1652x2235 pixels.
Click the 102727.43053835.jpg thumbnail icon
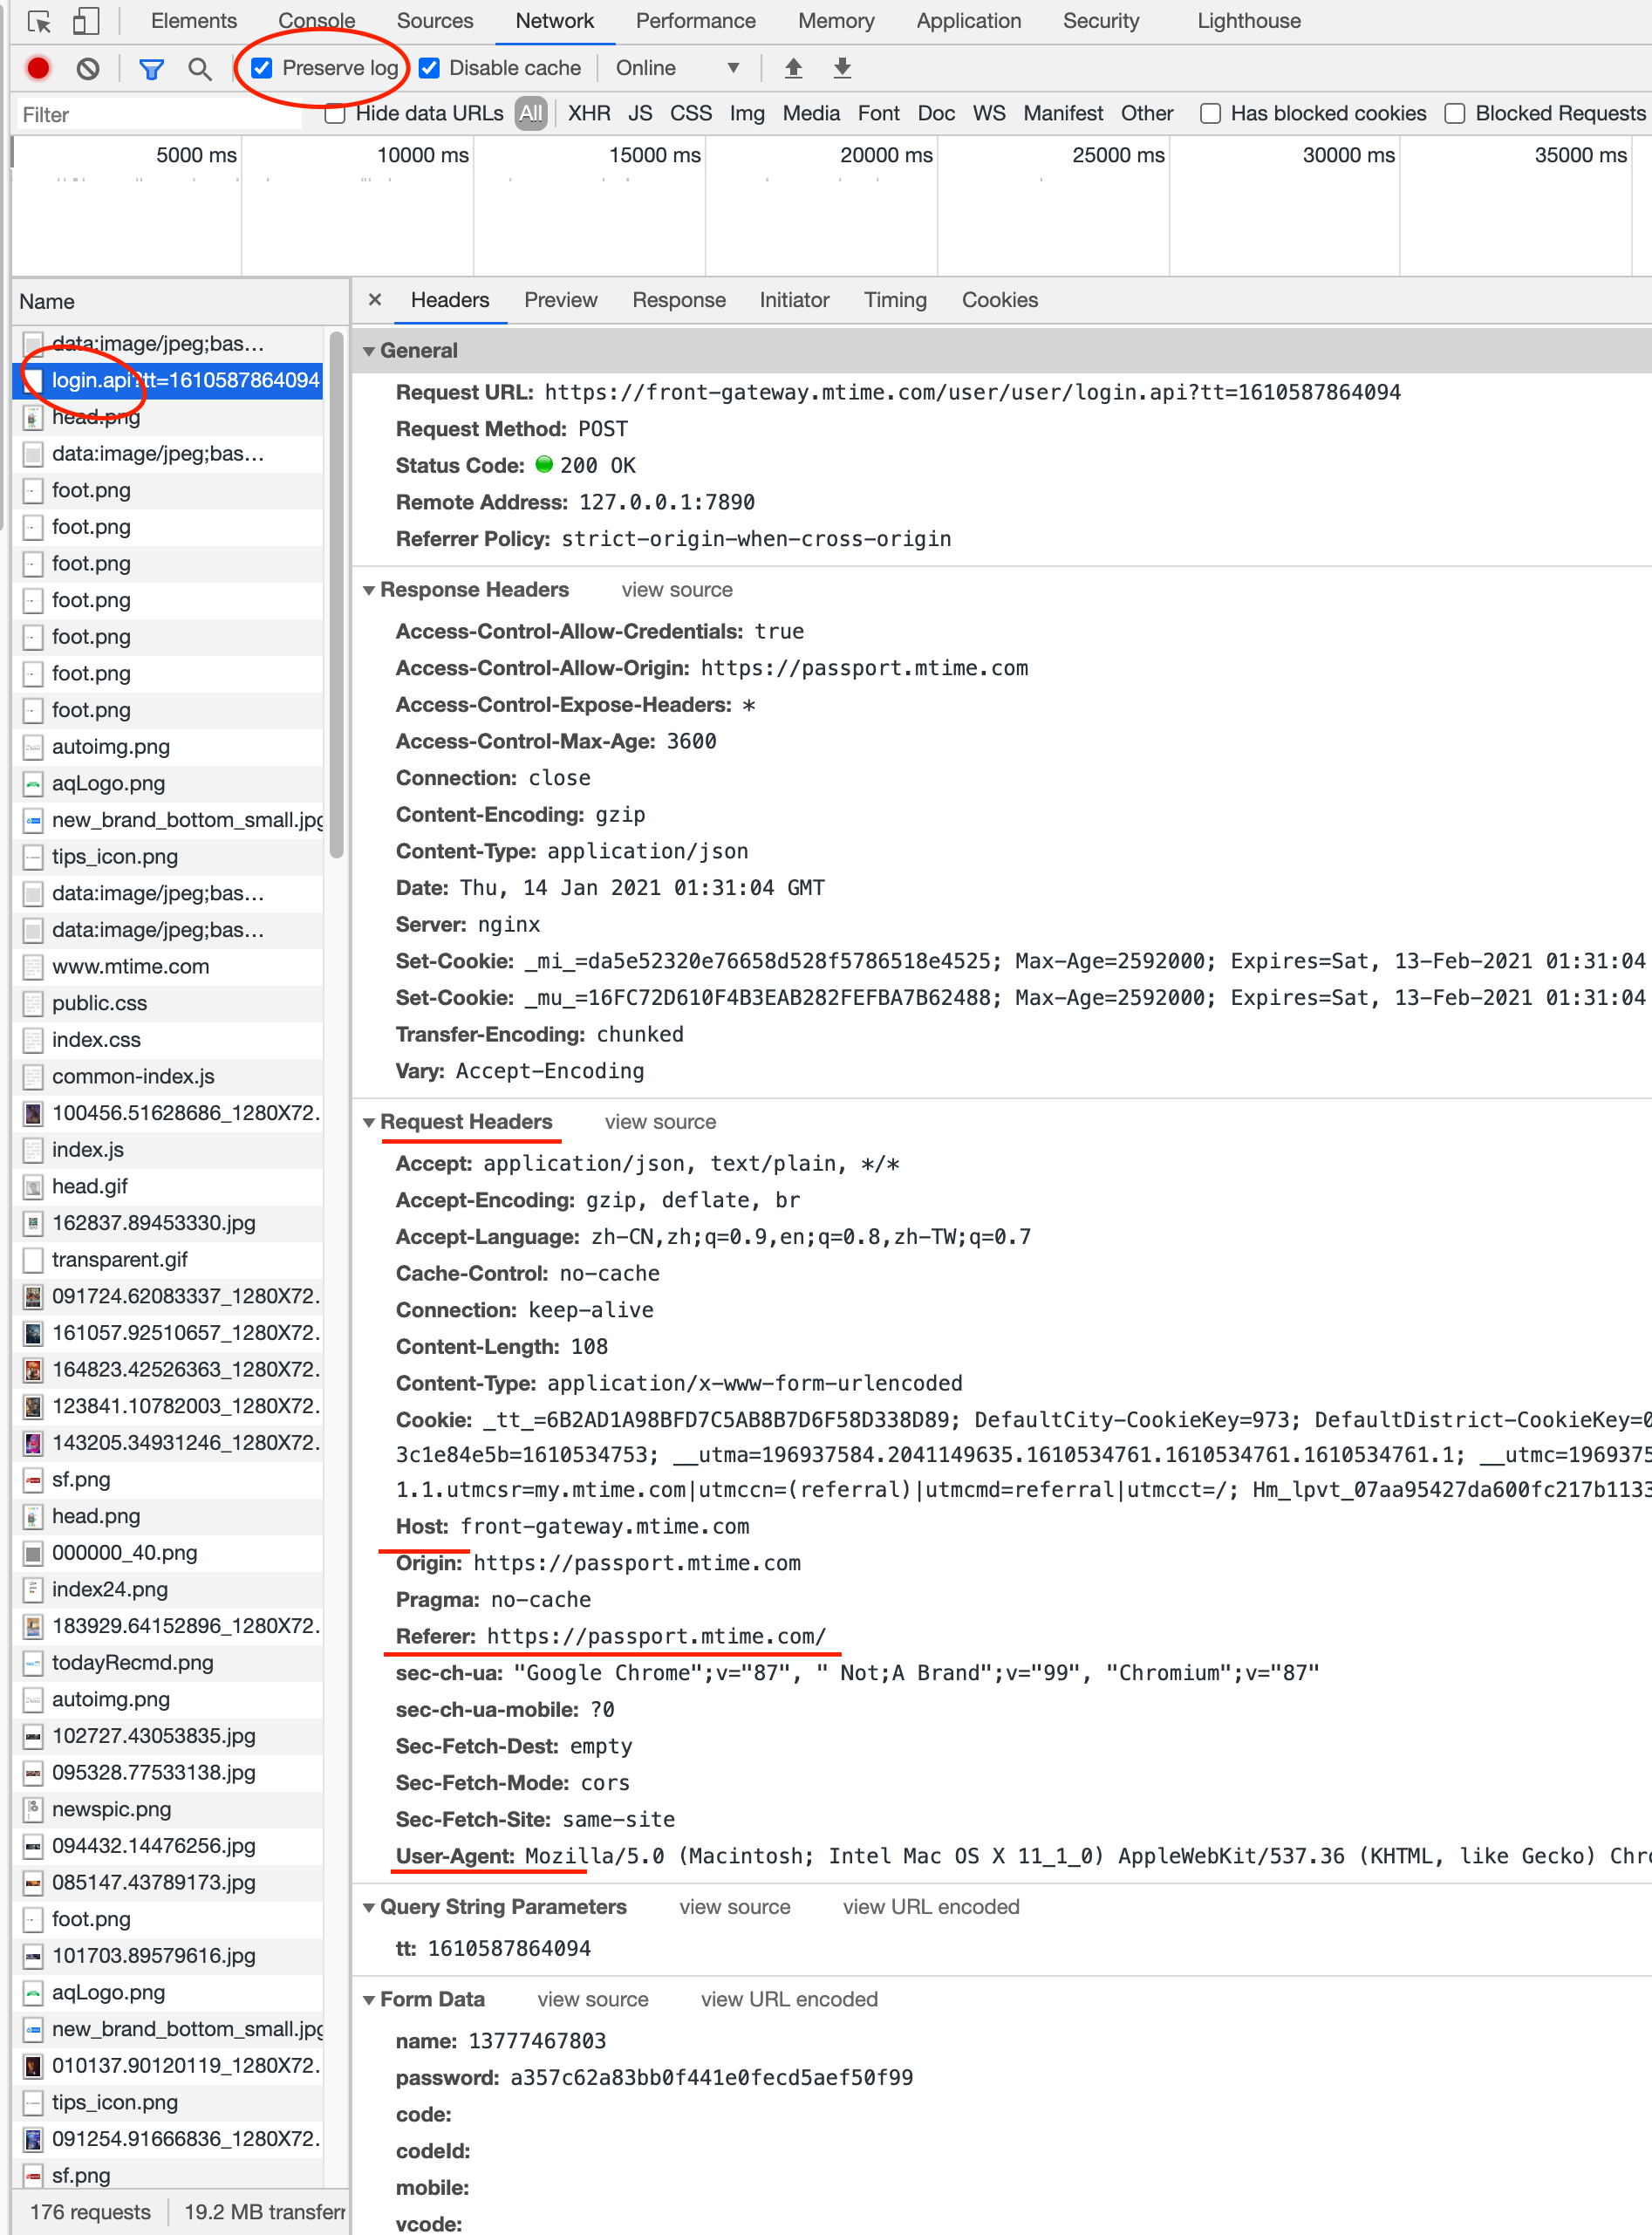click(x=33, y=1737)
